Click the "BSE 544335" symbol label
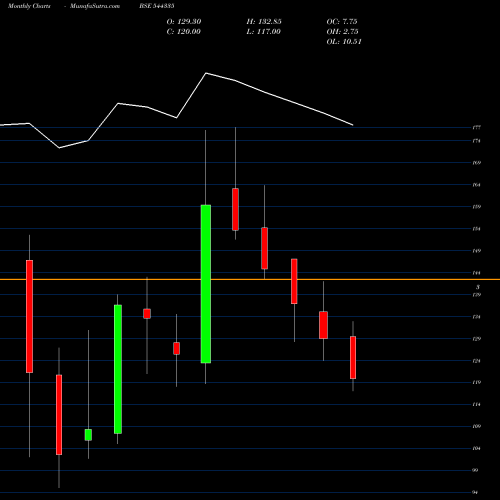Screen dimensions: 500x500 [157, 6]
